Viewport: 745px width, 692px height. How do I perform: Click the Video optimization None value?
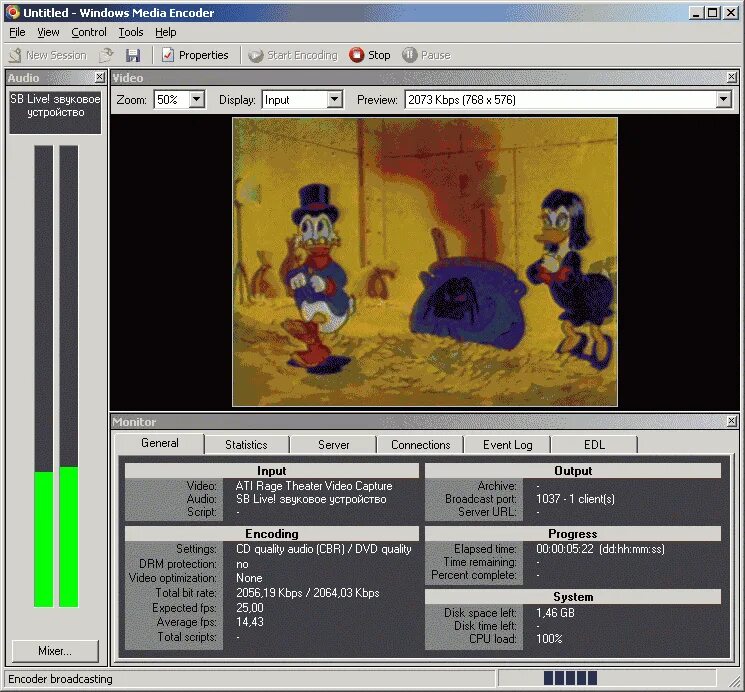(249, 578)
